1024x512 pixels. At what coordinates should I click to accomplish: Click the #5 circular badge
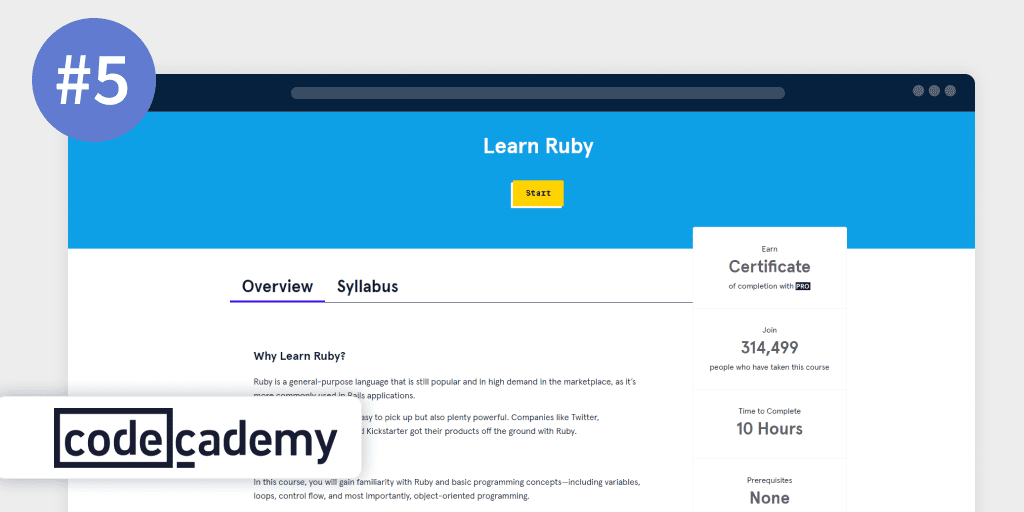pyautogui.click(x=93, y=80)
